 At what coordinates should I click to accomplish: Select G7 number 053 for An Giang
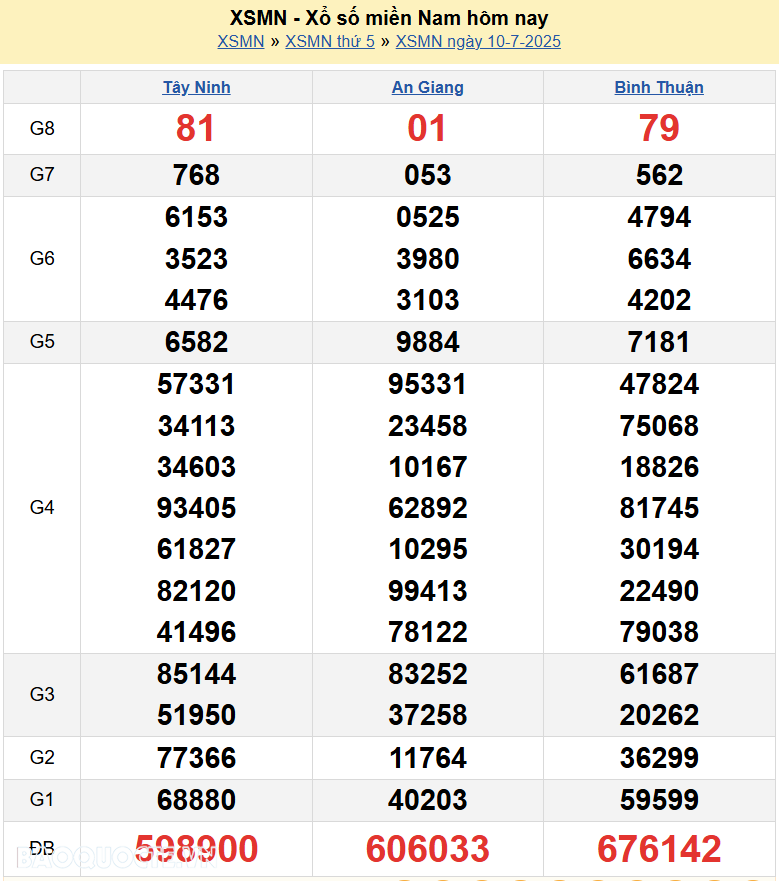tap(427, 175)
